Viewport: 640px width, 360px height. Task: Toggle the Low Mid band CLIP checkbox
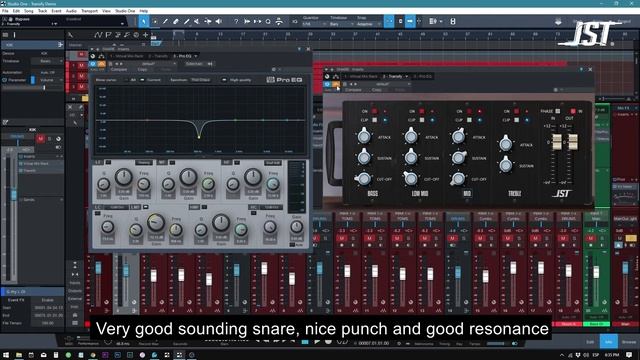click(x=422, y=120)
